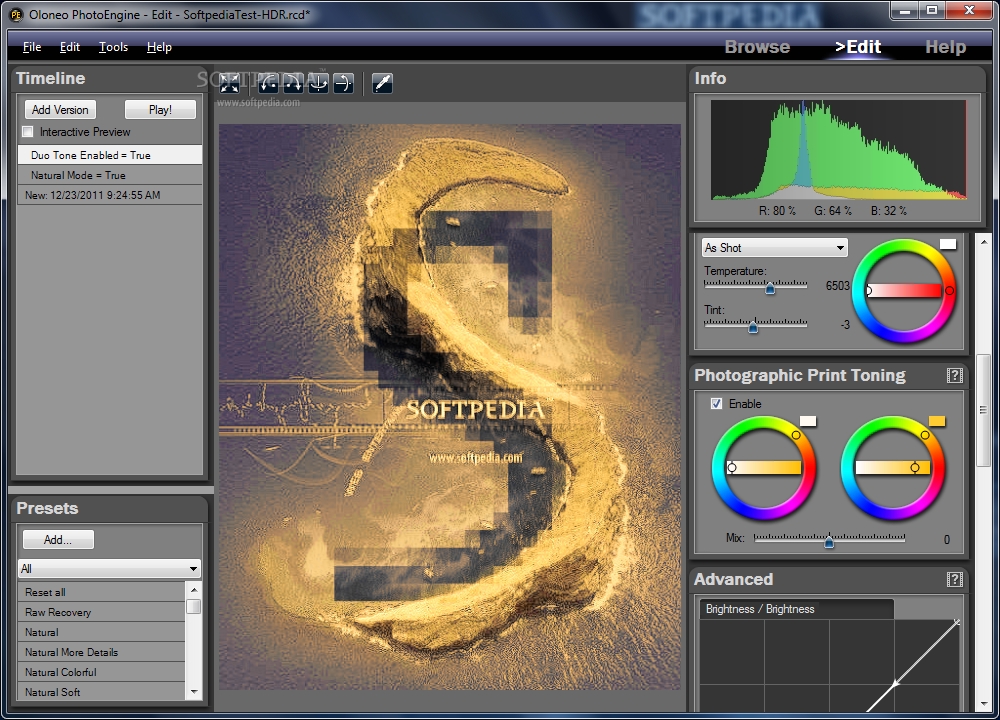
Task: Click the Tint value -3
Action: [845, 325]
